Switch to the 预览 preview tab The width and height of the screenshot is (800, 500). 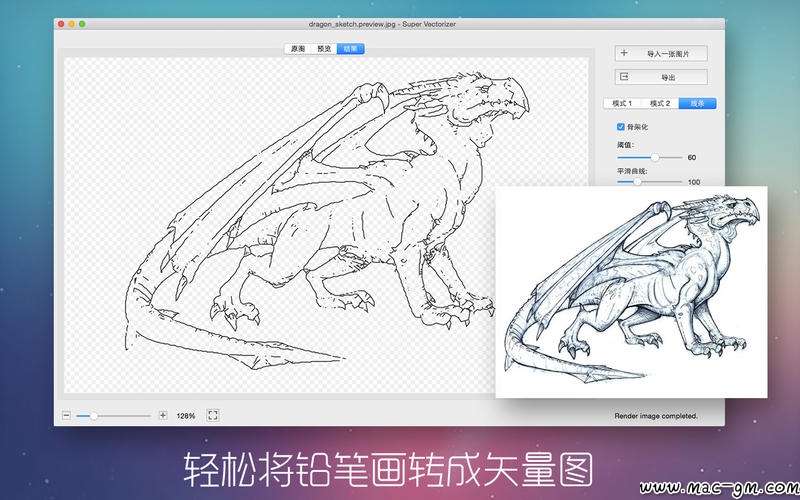tap(324, 49)
